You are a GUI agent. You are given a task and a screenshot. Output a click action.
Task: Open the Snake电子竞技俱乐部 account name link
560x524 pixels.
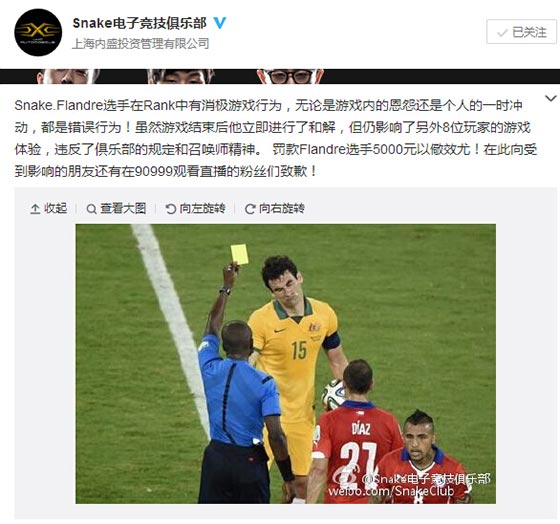tap(140, 23)
